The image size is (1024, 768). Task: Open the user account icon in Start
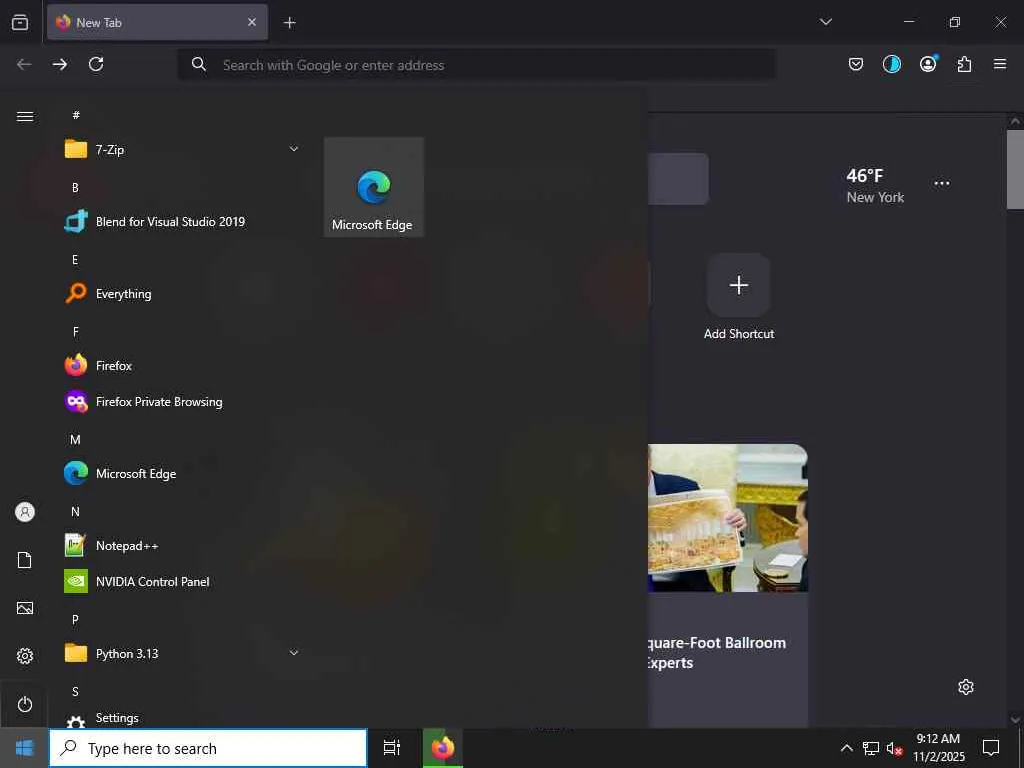(x=25, y=512)
